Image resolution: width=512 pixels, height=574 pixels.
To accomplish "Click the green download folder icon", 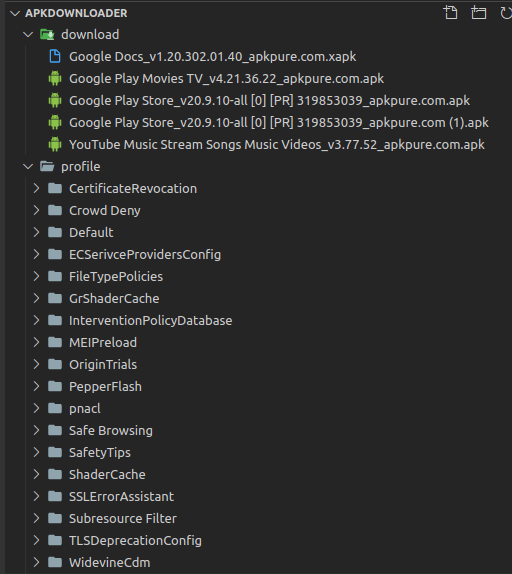I will (x=47, y=35).
